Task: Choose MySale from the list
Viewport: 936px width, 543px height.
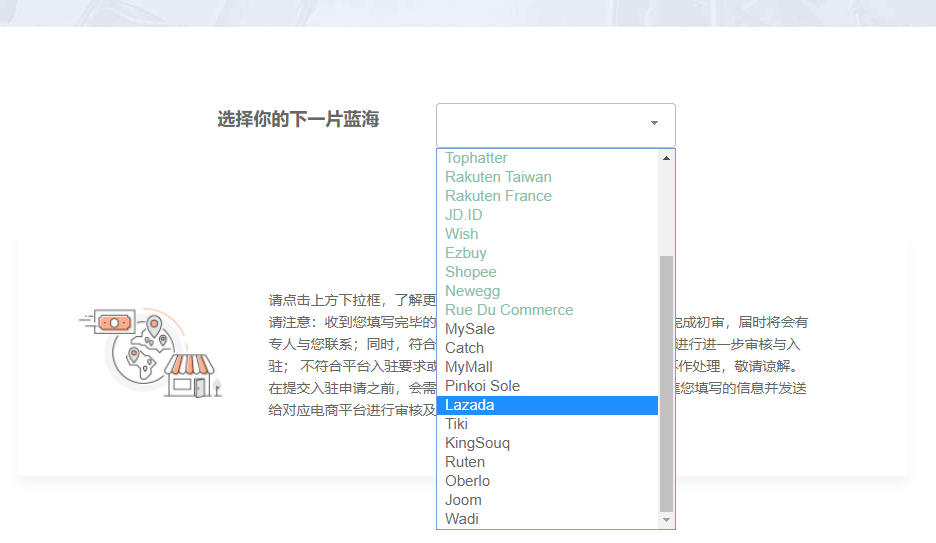Action: coord(547,329)
